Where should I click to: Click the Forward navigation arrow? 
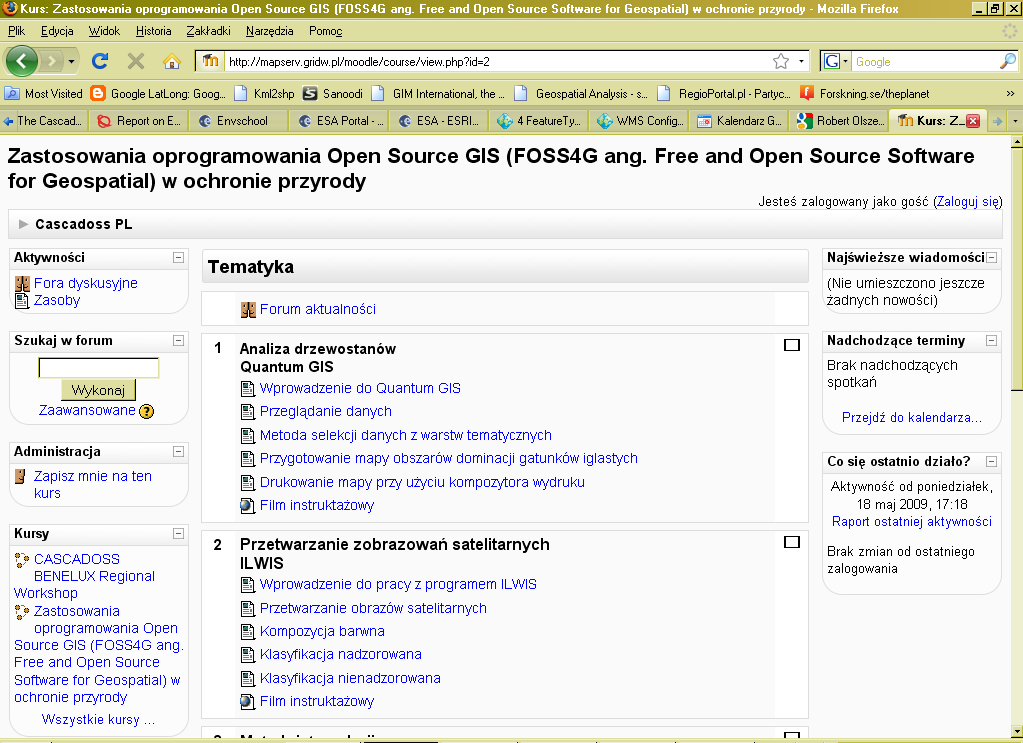[x=51, y=61]
